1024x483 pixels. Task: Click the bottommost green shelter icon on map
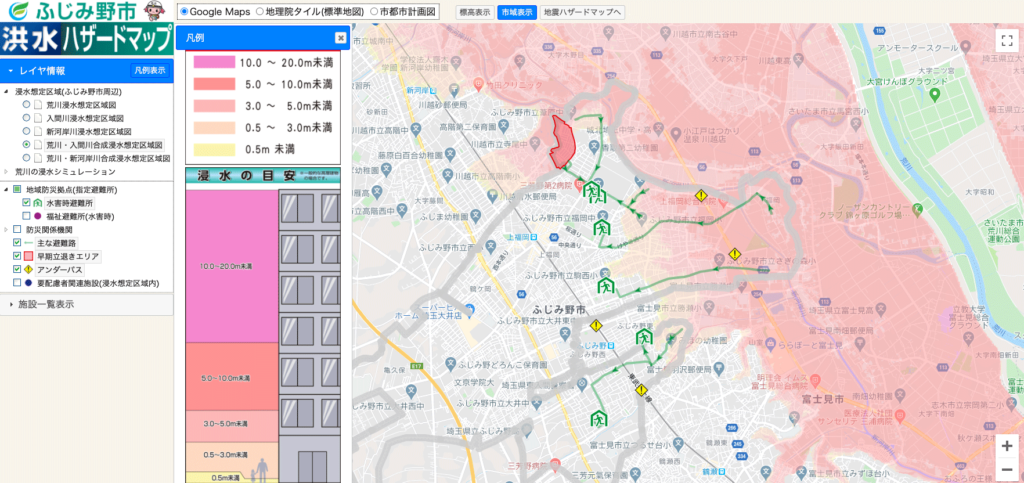(600, 417)
